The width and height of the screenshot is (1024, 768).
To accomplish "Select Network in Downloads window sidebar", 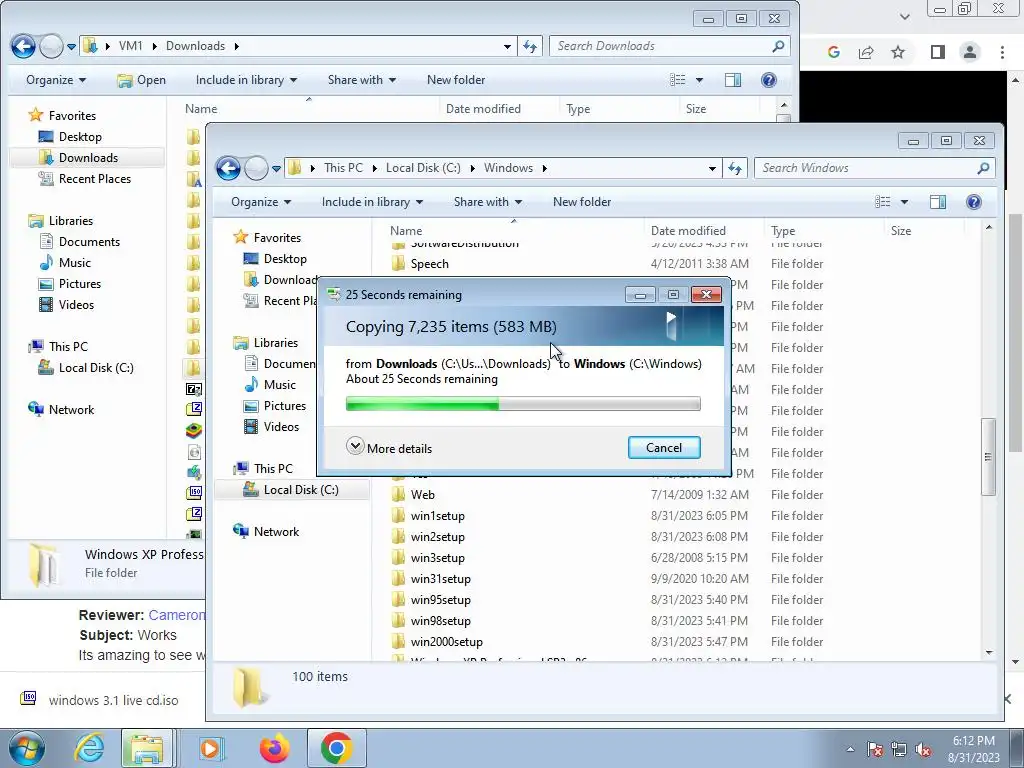I will coord(61,409).
